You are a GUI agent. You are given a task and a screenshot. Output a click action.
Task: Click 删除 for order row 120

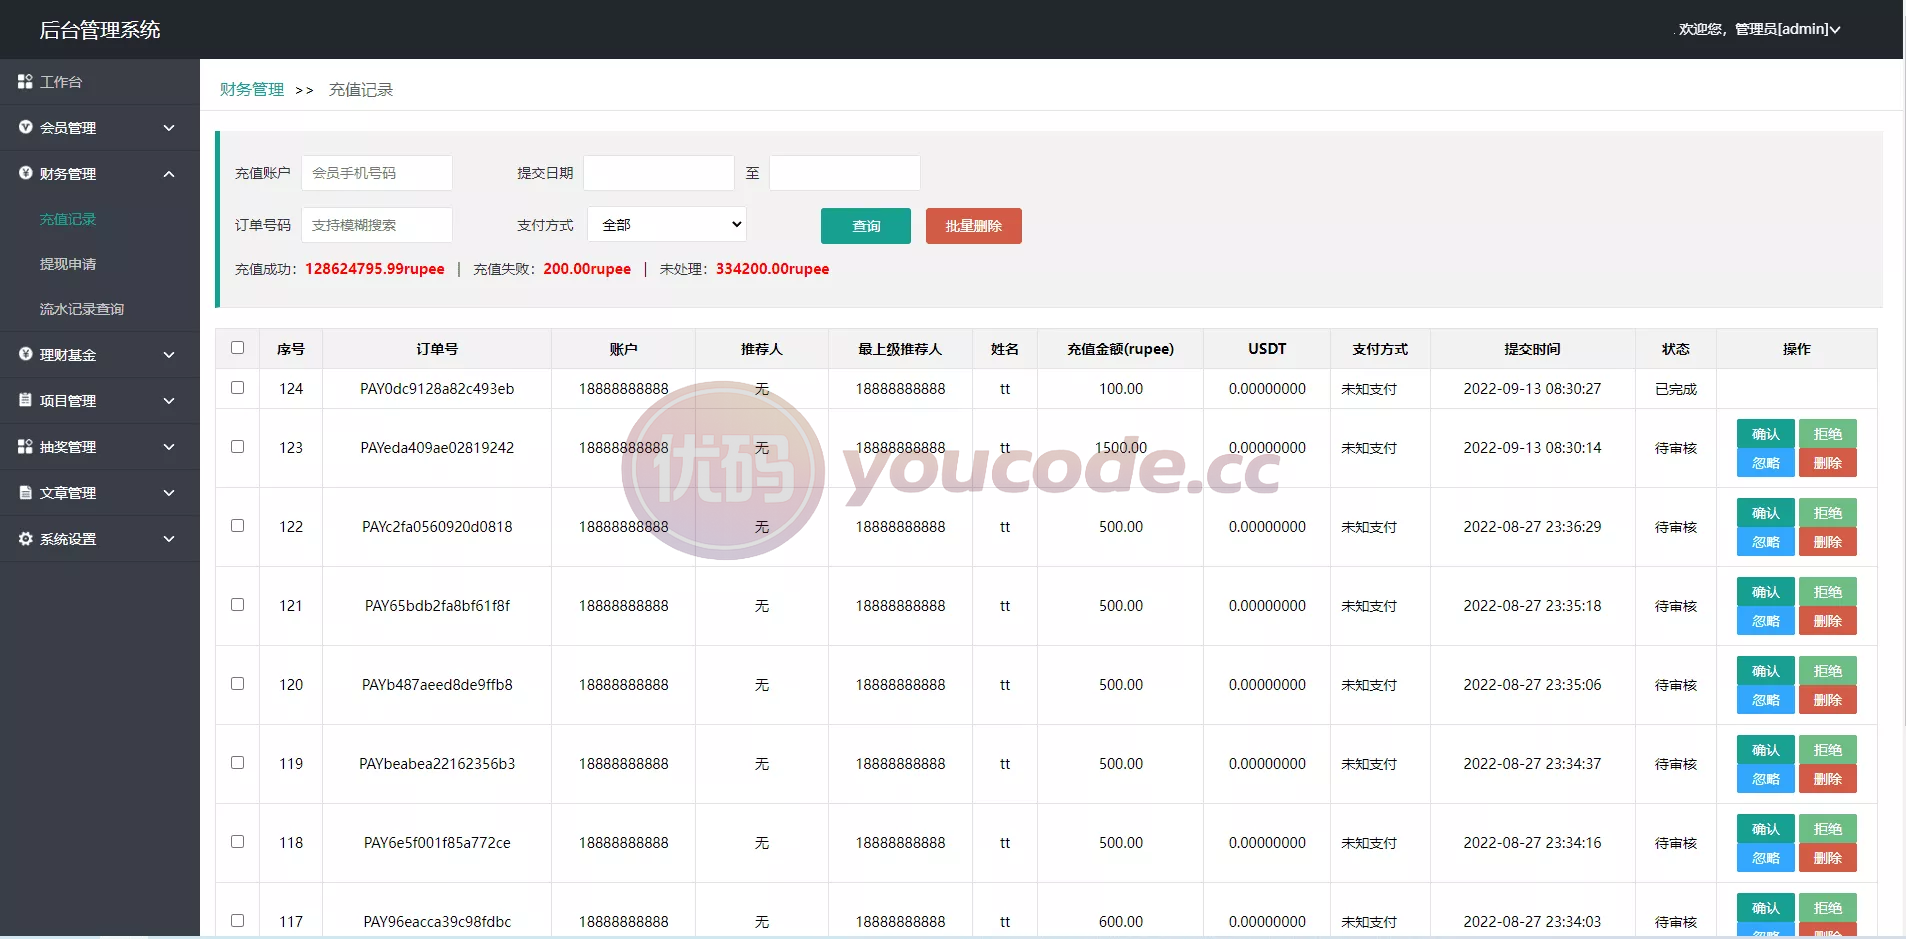click(1828, 700)
